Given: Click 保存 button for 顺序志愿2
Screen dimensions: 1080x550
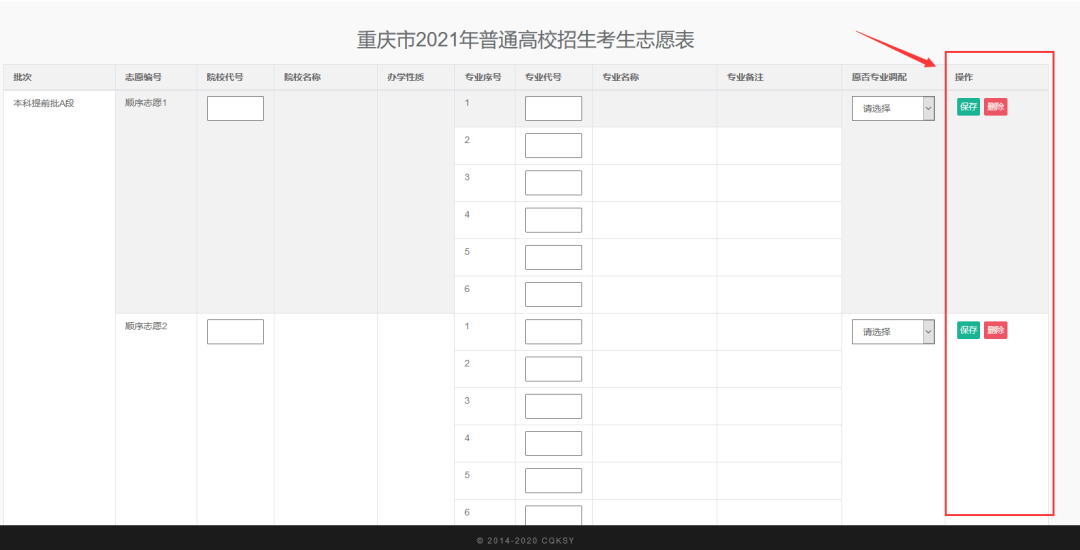Looking at the screenshot, I should tap(968, 330).
